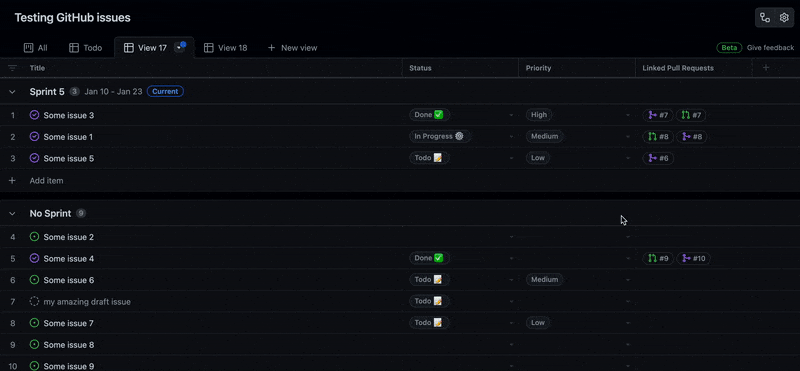The width and height of the screenshot is (800, 371).
Task: Click closed issue icon of Some issue 5
Action: click(x=34, y=158)
